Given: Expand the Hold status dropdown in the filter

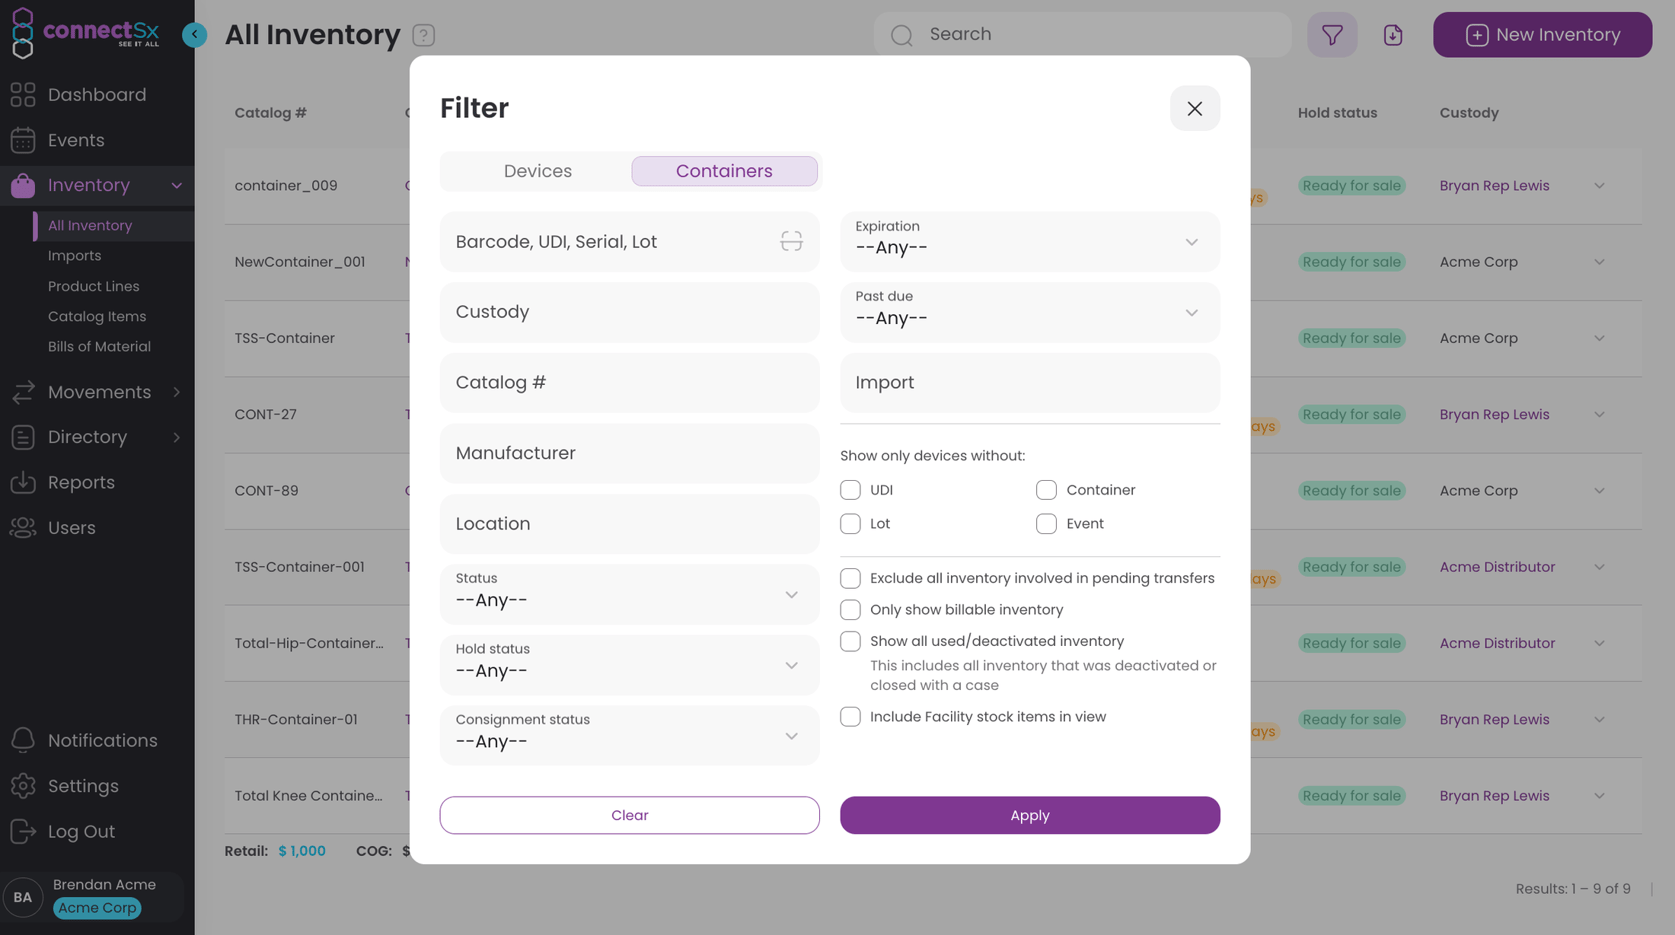Looking at the screenshot, I should [629, 664].
